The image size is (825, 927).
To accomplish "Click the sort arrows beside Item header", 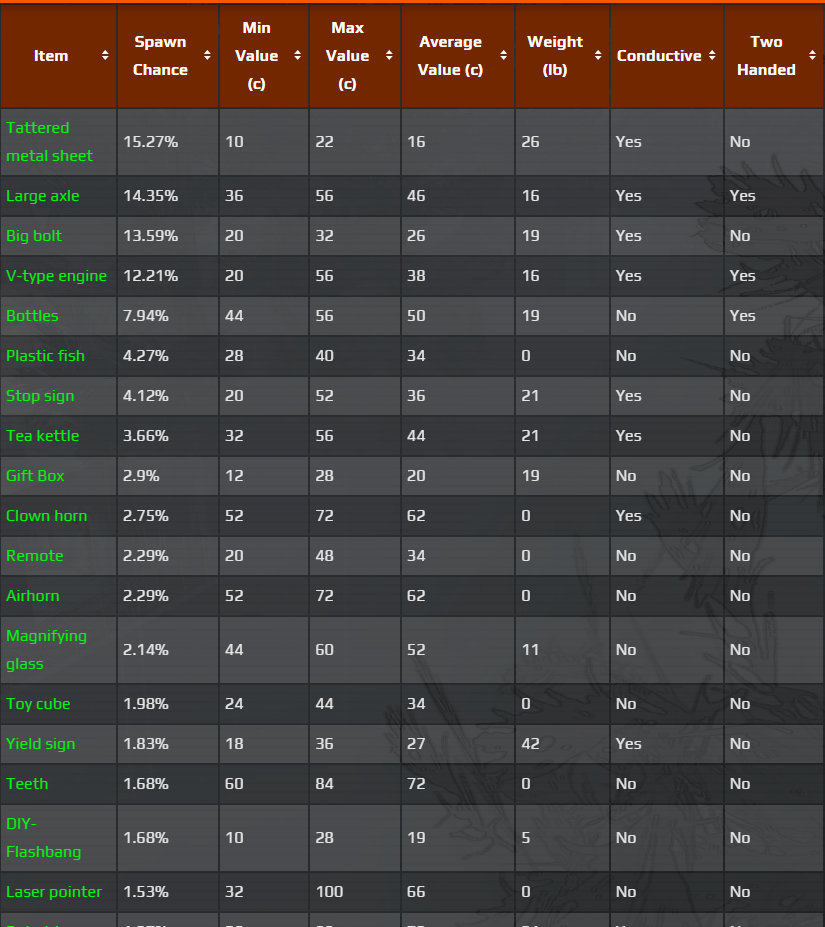I will (x=105, y=56).
